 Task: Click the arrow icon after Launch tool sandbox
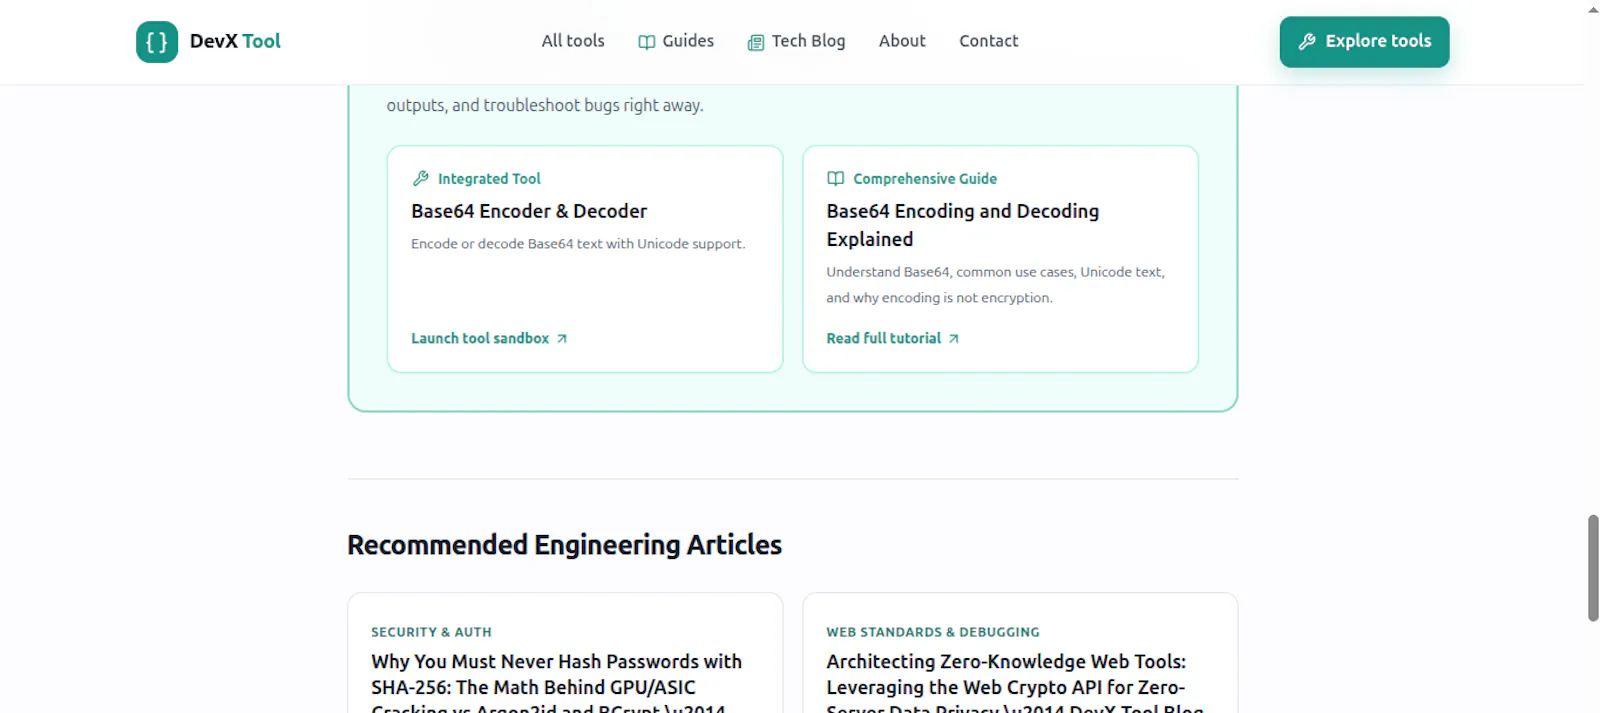[562, 339]
